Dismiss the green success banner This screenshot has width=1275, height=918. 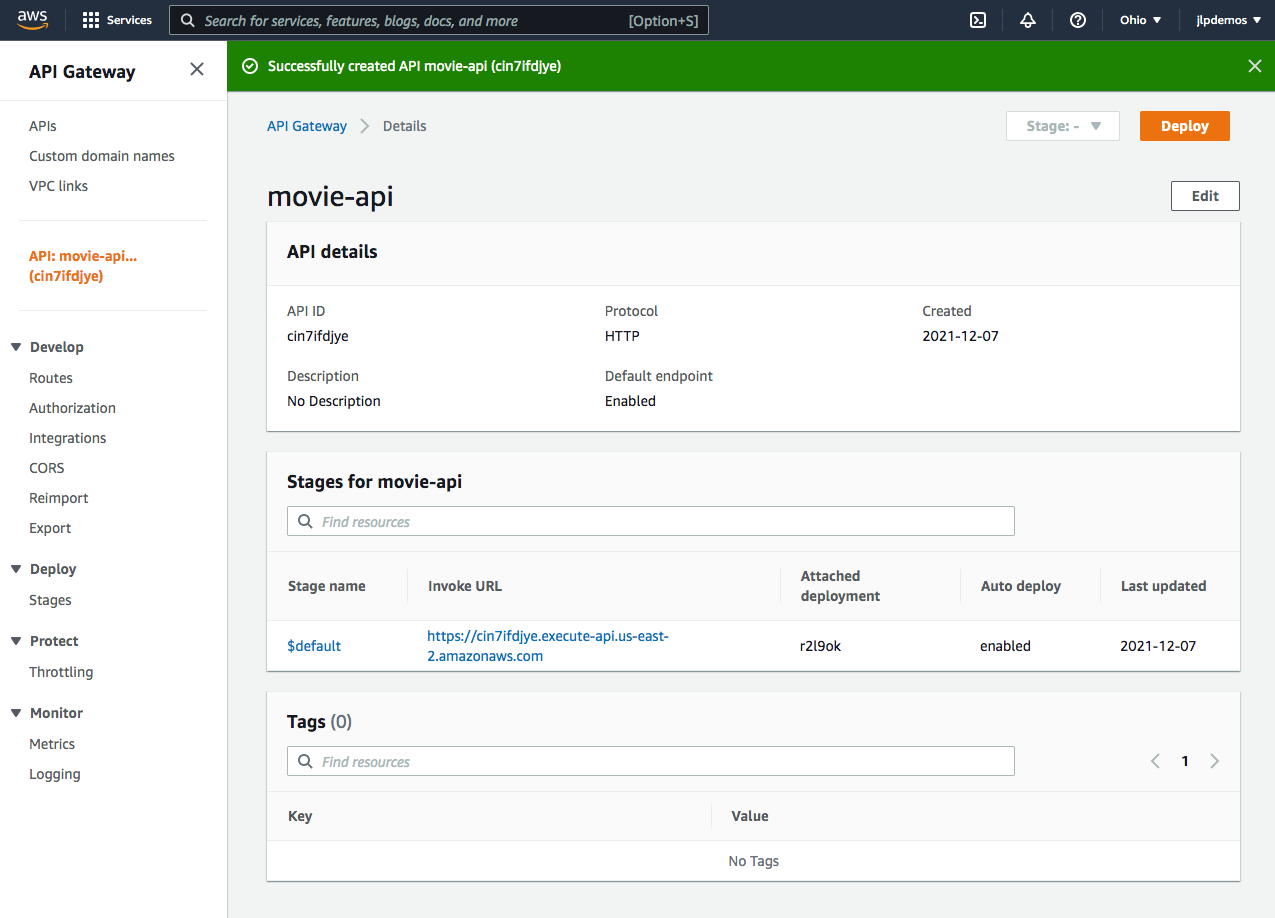point(1255,66)
